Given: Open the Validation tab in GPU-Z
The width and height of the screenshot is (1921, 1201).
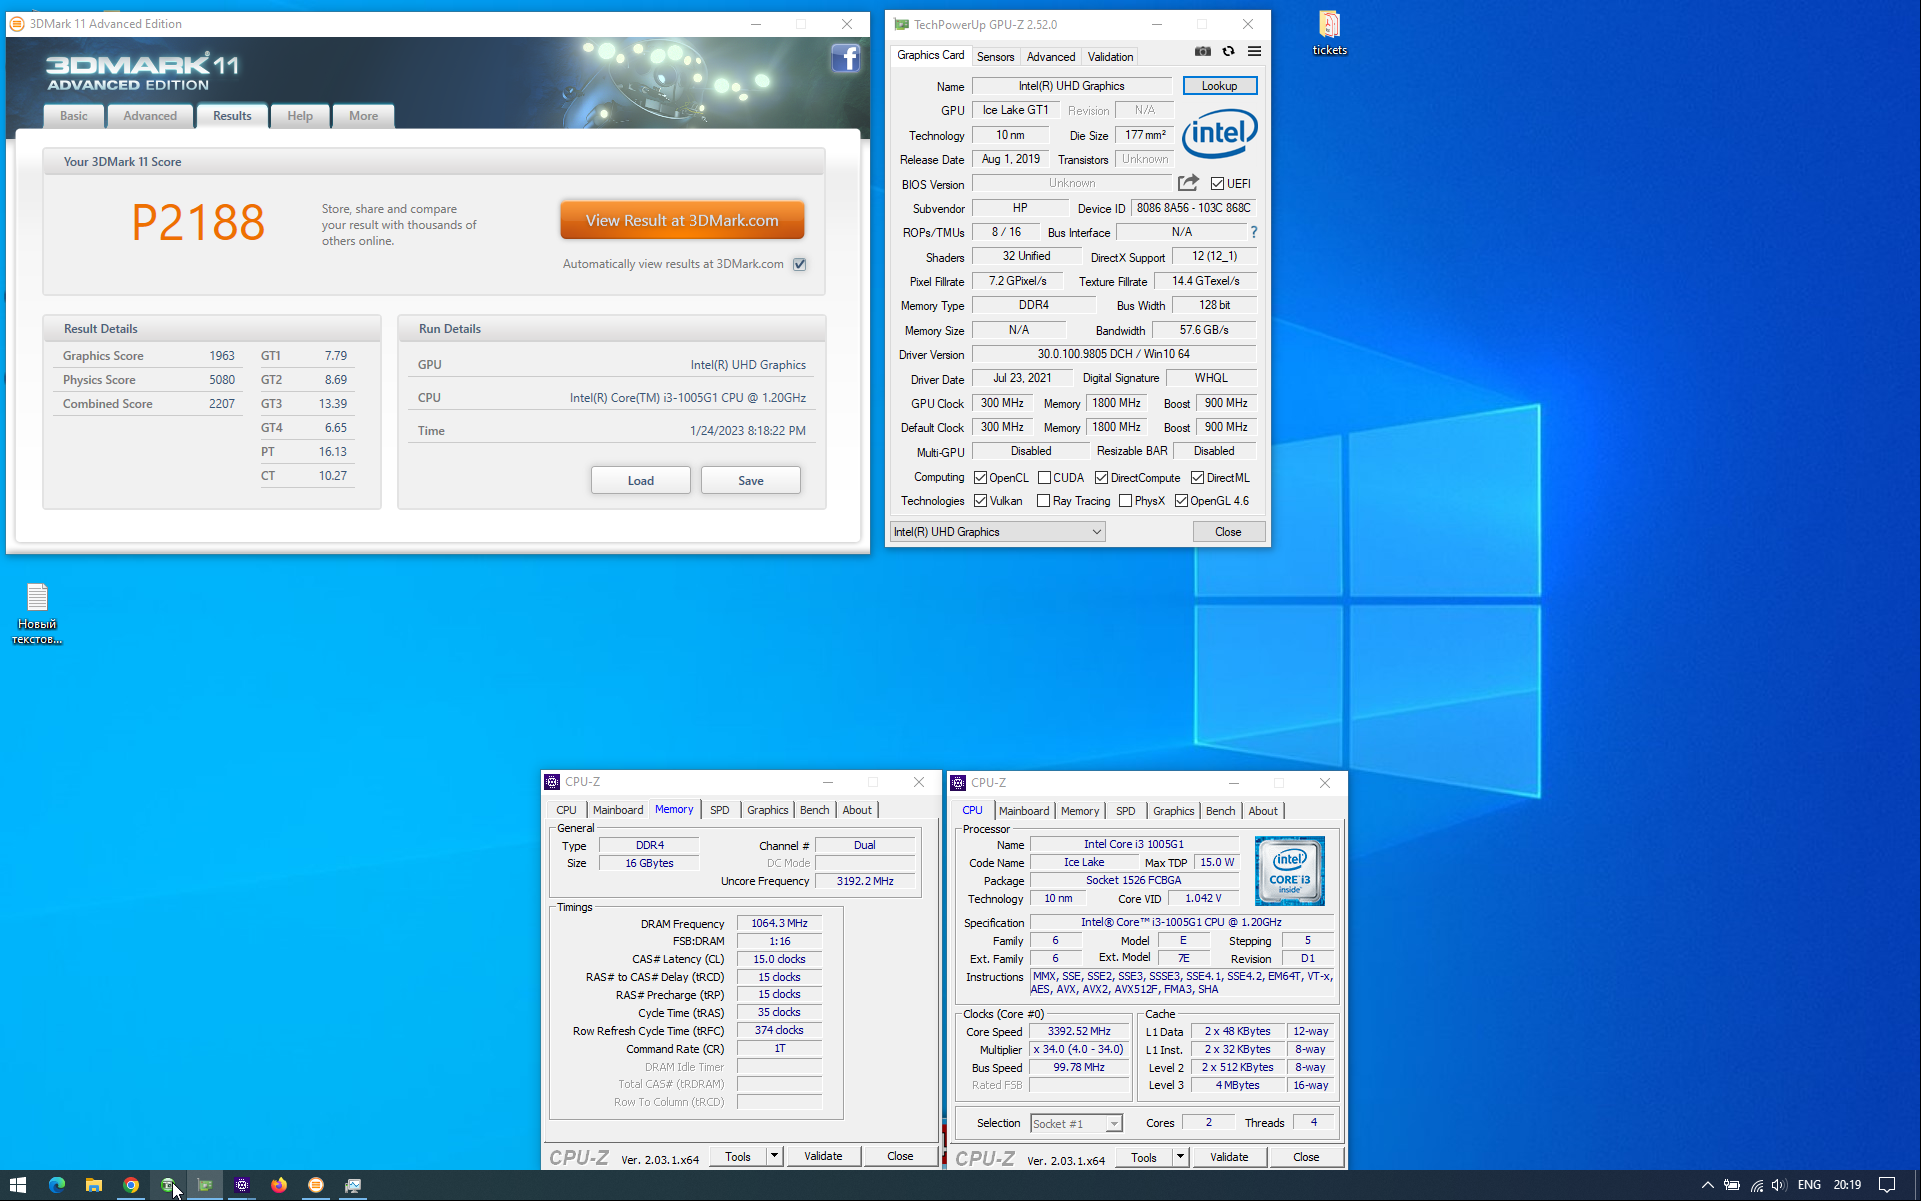Looking at the screenshot, I should pos(1110,57).
